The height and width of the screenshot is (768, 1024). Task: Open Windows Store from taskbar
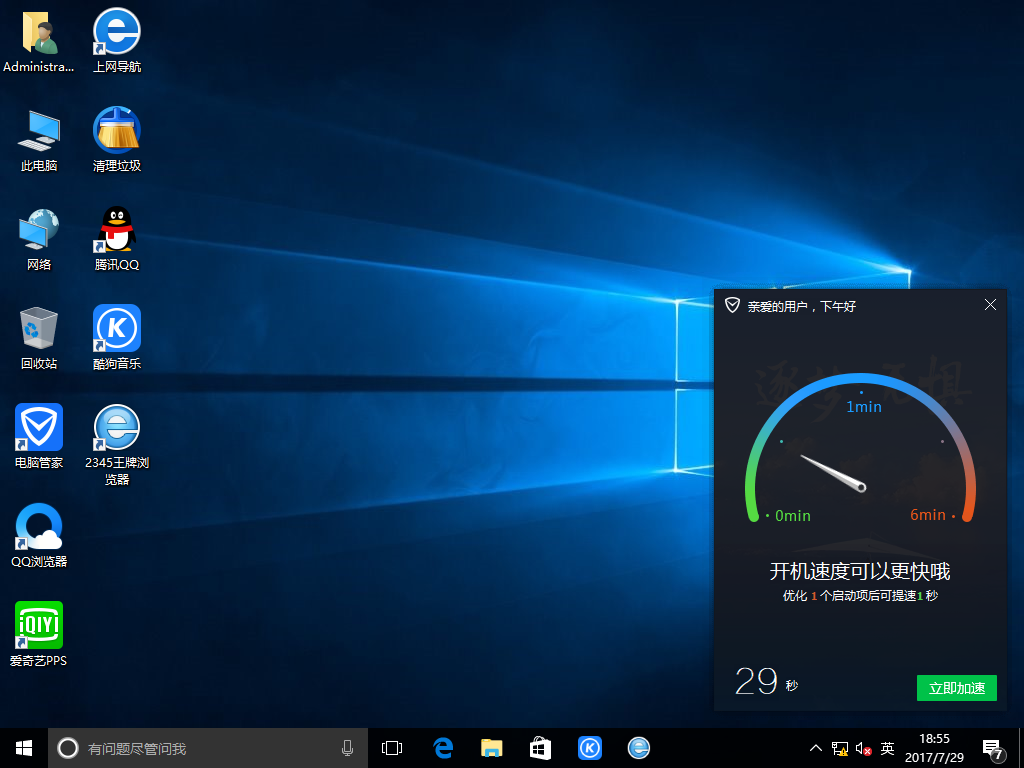[x=540, y=748]
